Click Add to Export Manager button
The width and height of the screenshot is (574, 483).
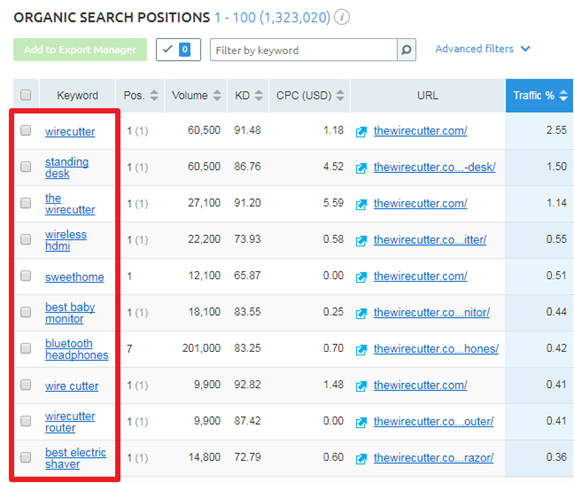click(80, 49)
